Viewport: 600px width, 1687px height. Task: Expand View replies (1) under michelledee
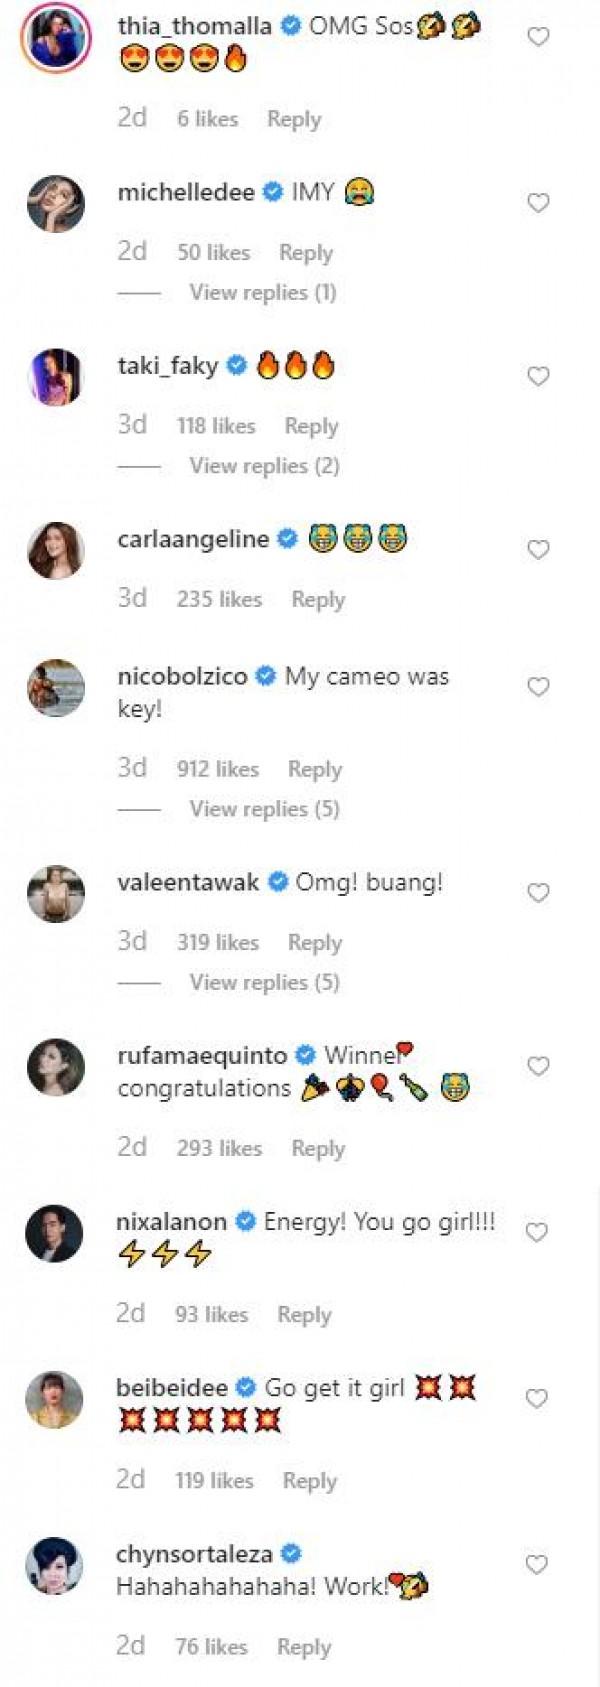[x=263, y=293]
